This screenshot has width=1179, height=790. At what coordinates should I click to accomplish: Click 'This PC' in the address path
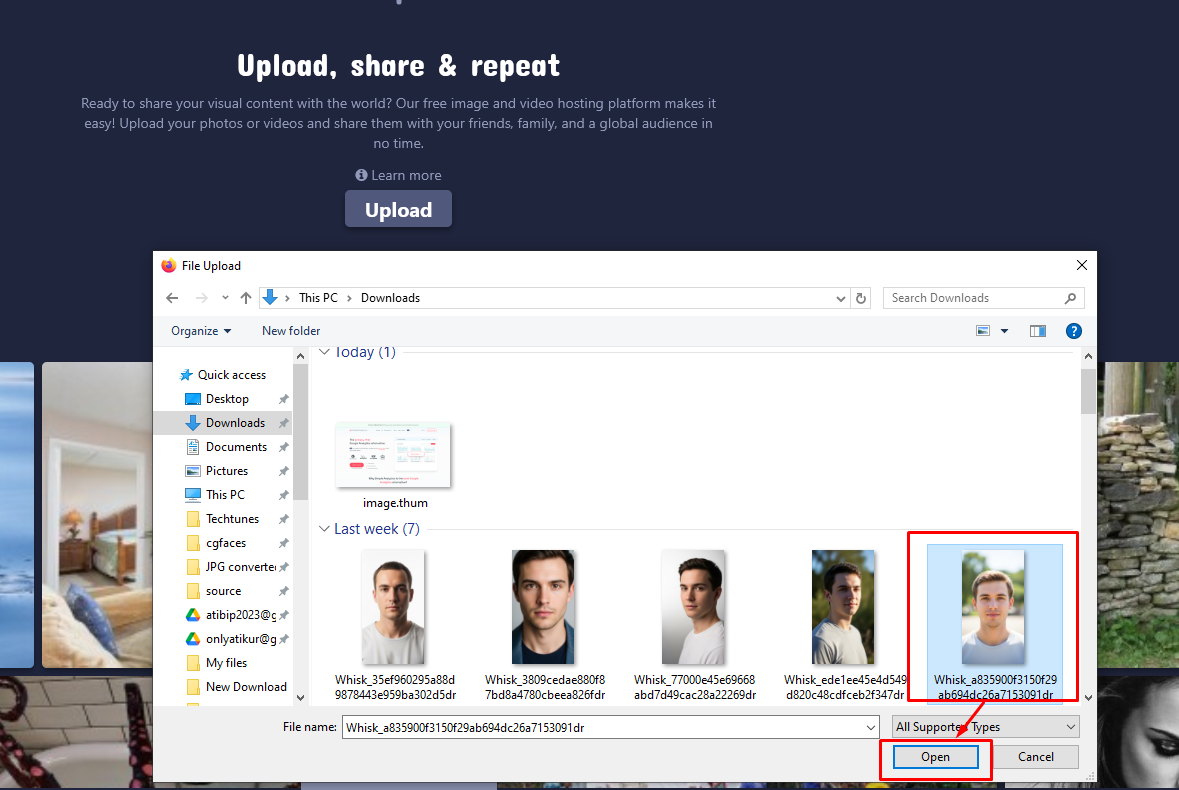click(318, 298)
